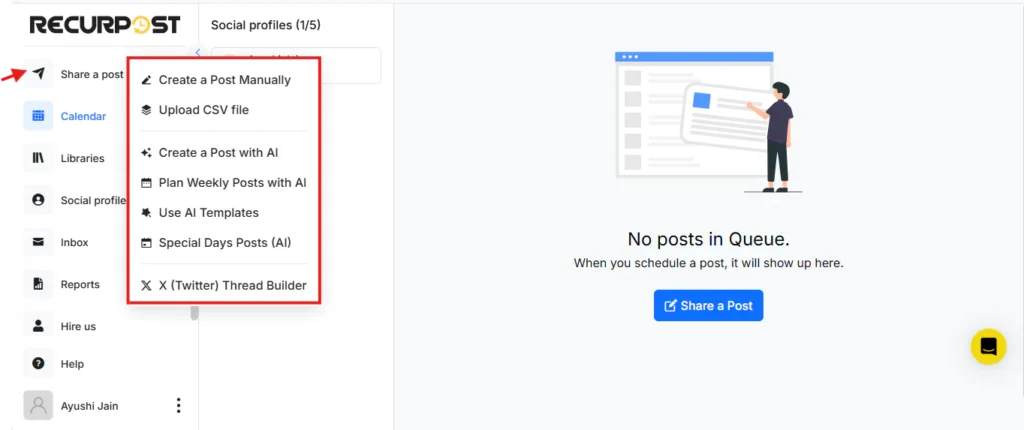This screenshot has height=430, width=1024.
Task: Click the stack icon beside Upload CSV file
Action: pyautogui.click(x=146, y=110)
